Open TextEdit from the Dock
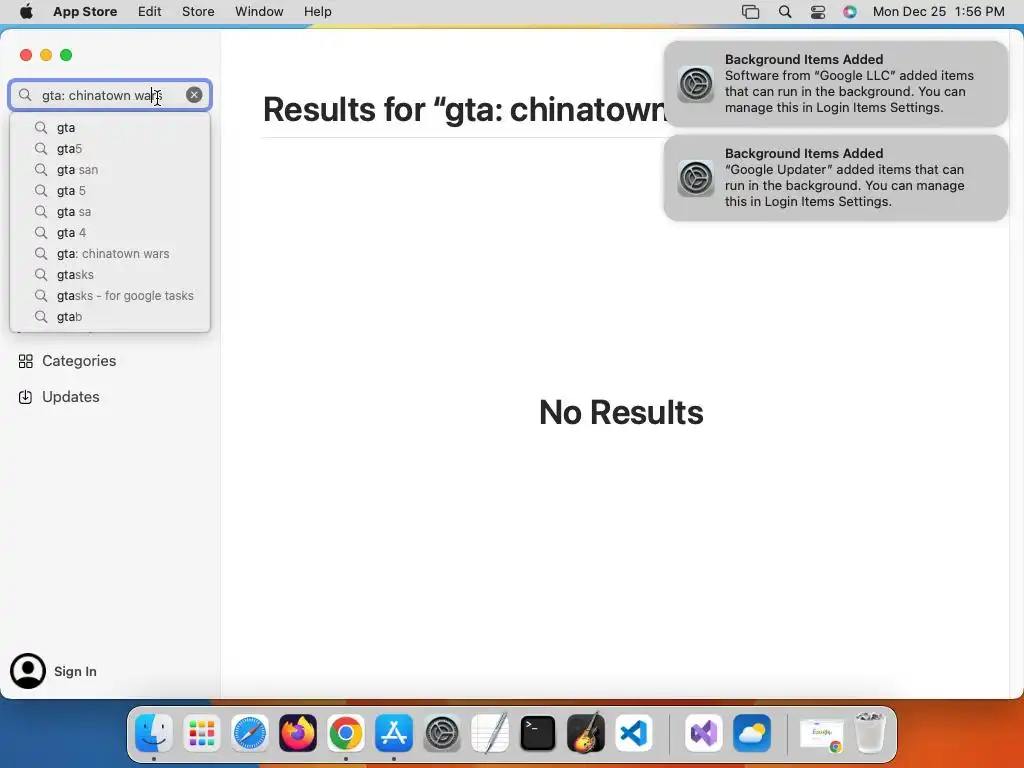This screenshot has height=768, width=1024. click(x=490, y=733)
